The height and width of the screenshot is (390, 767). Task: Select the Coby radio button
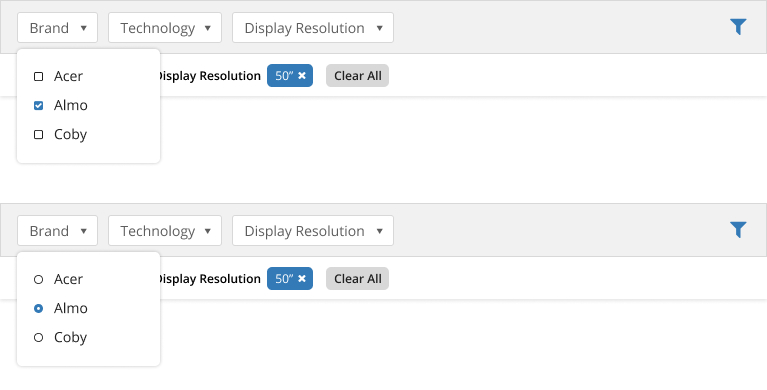click(38, 338)
